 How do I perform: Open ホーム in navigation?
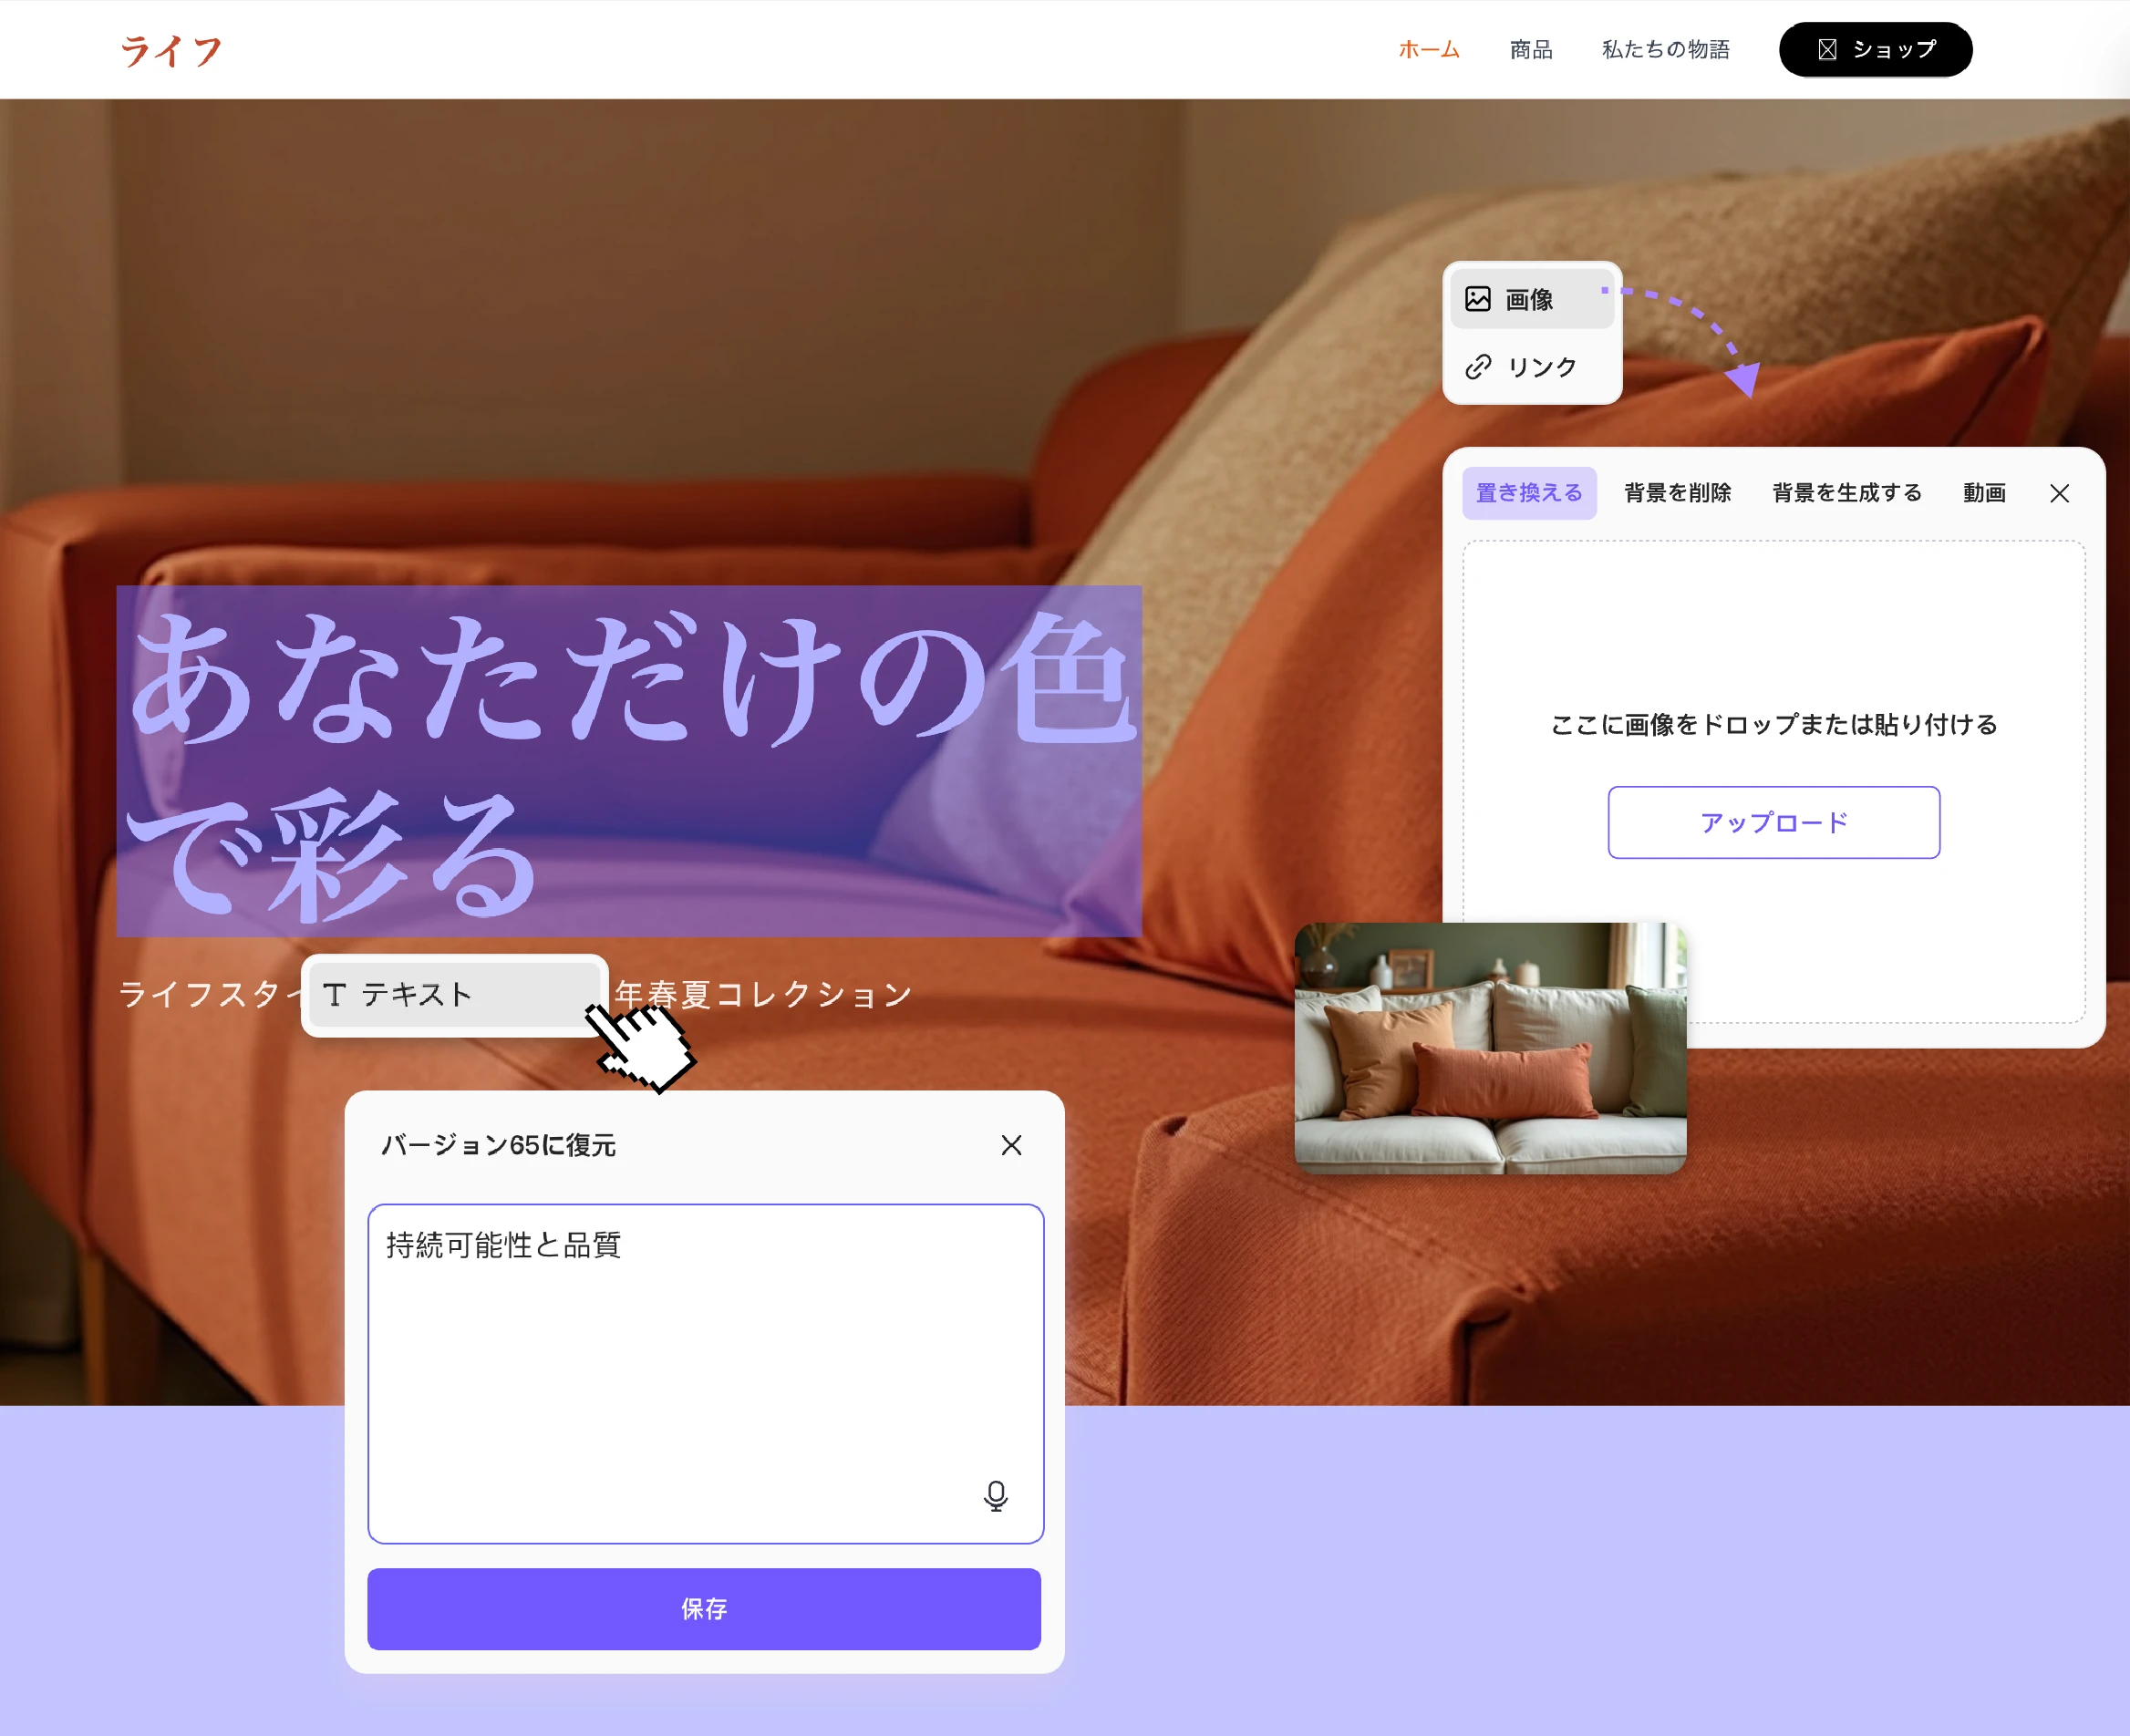pos(1428,50)
